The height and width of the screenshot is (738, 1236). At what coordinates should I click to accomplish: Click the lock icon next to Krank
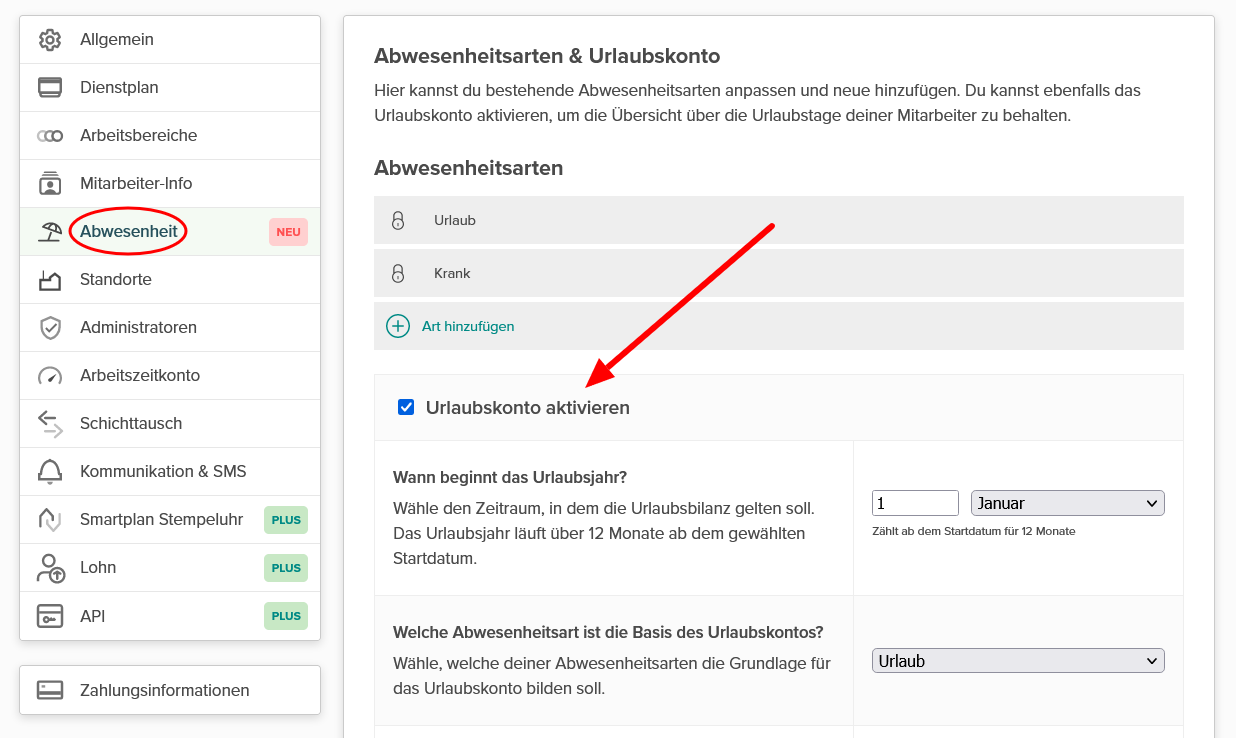(398, 273)
